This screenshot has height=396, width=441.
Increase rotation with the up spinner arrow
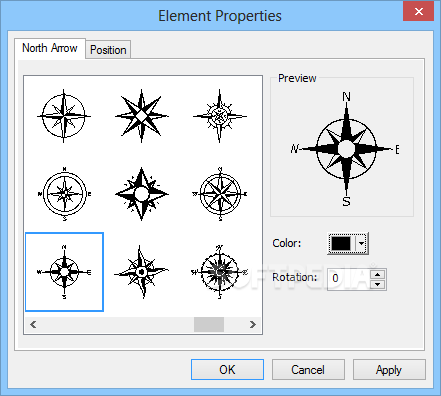click(377, 275)
